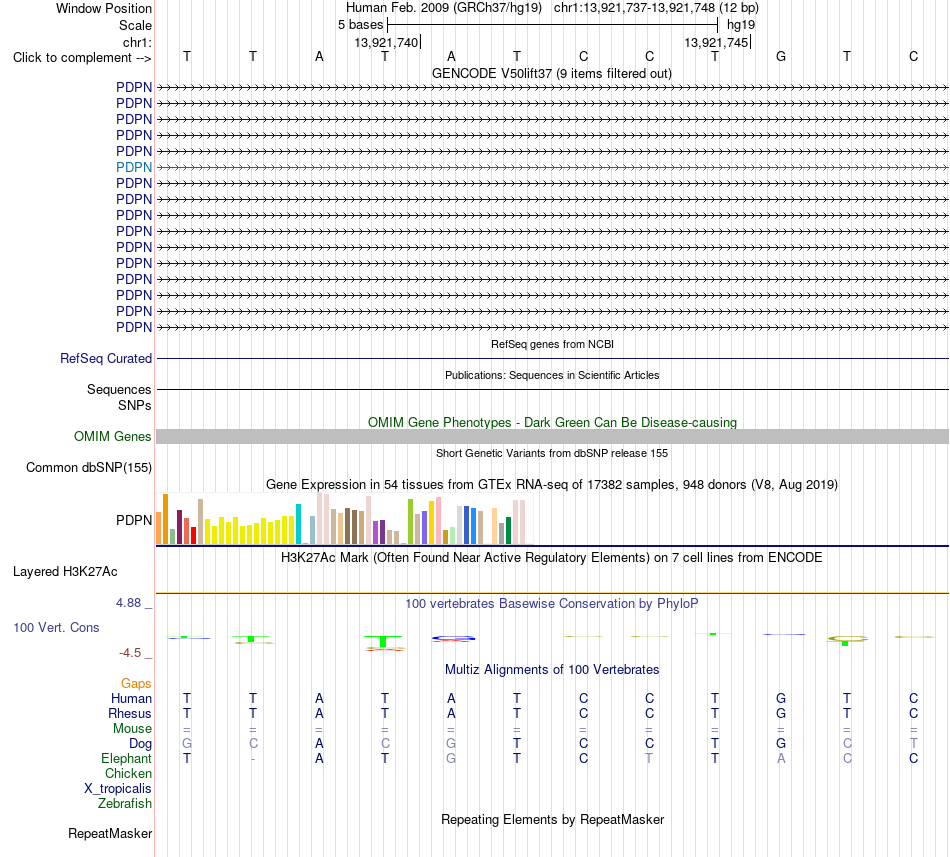Click the 13,921,745 coordinate marker
The width and height of the screenshot is (950, 857).
717,42
